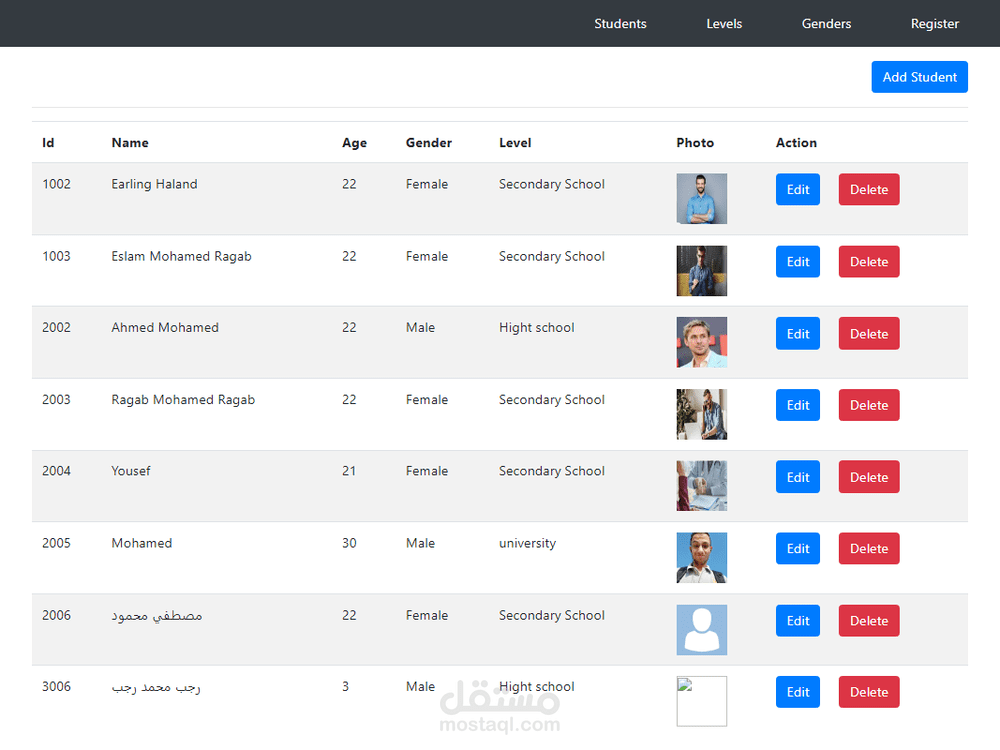The image size is (1000, 750).
Task: Open the Register navigation menu item
Action: coord(934,23)
